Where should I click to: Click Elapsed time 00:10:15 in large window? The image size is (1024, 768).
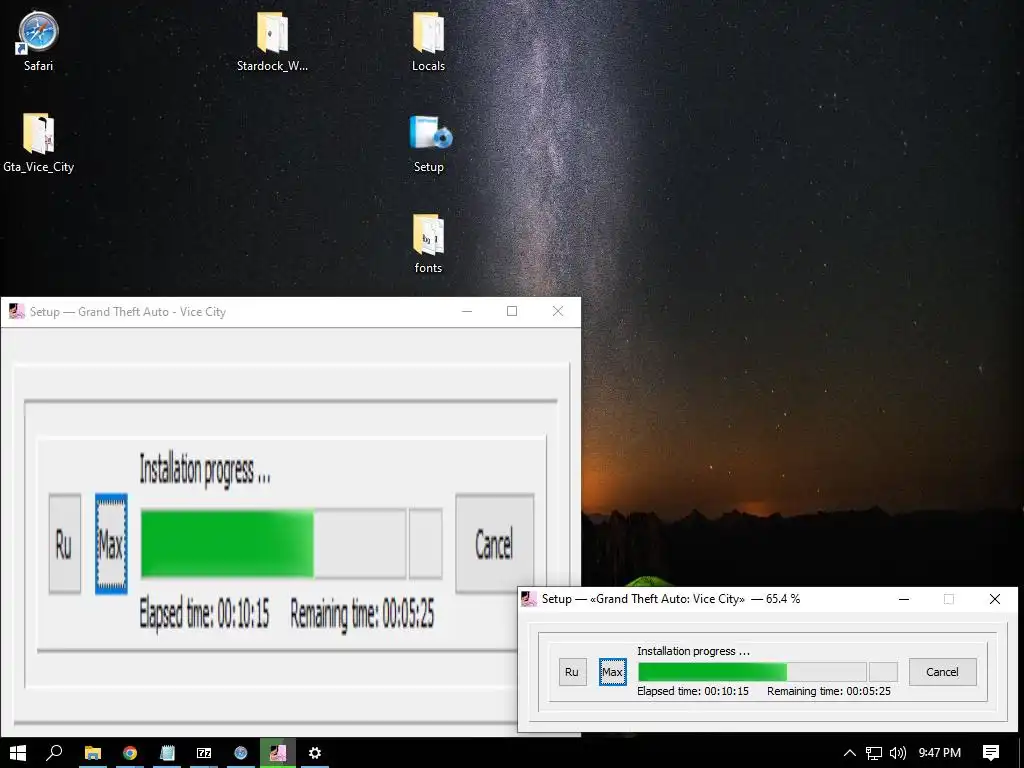click(x=204, y=614)
